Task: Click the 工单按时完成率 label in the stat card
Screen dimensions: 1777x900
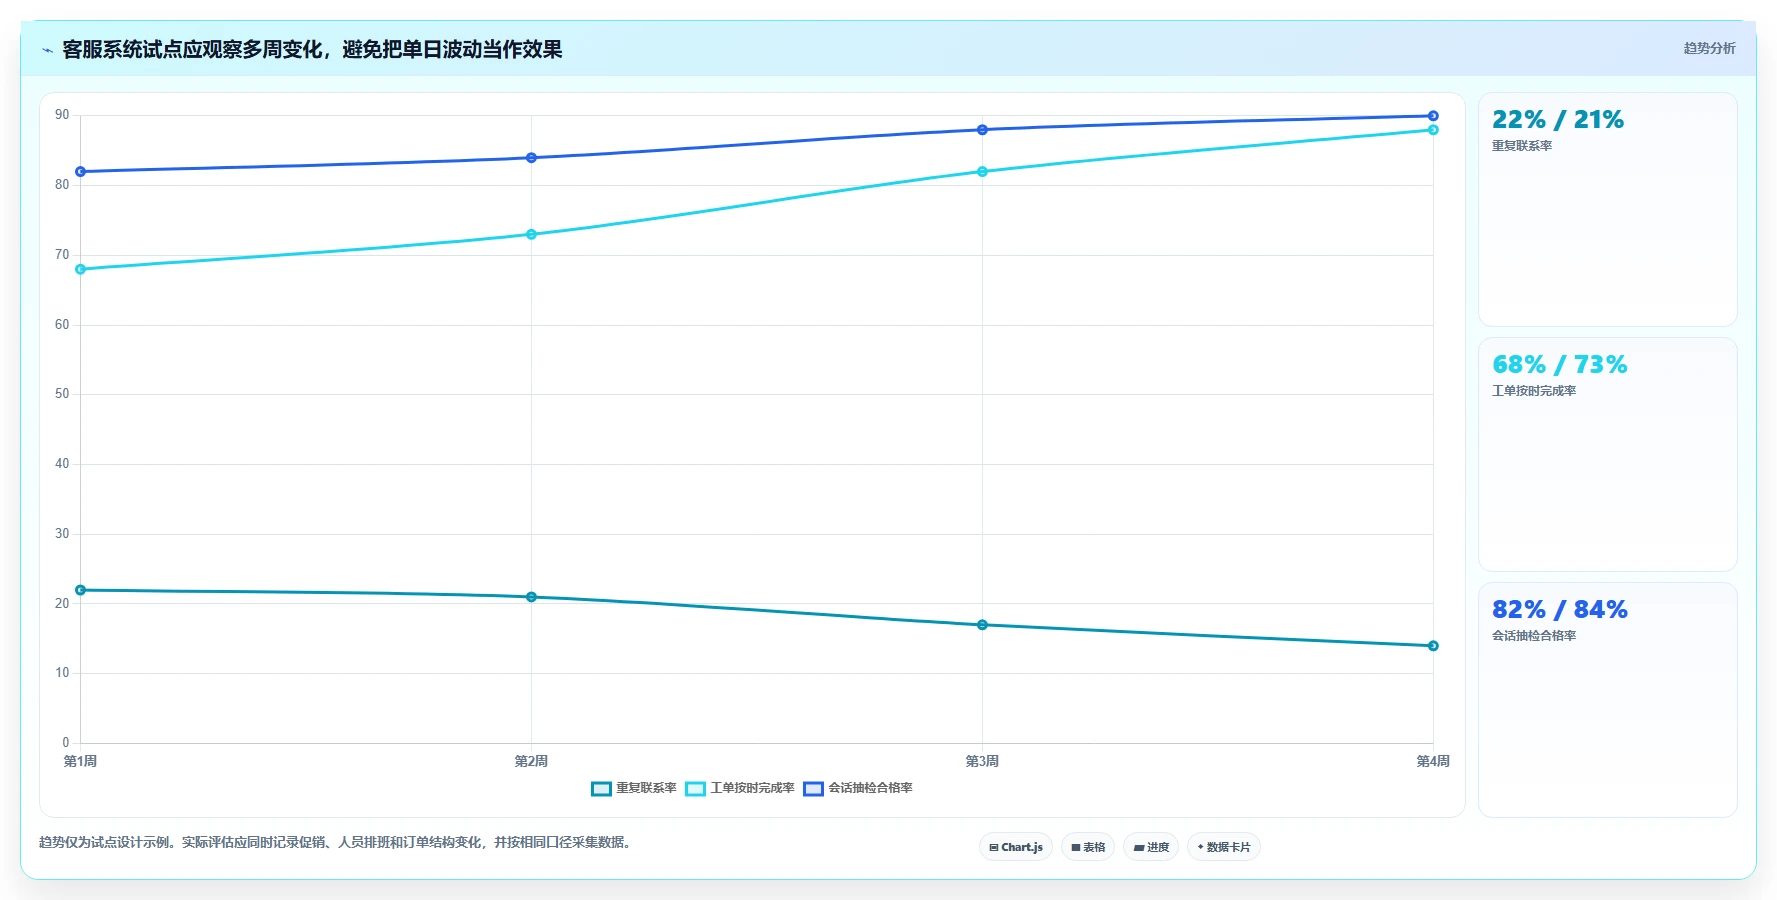Action: [x=1534, y=391]
